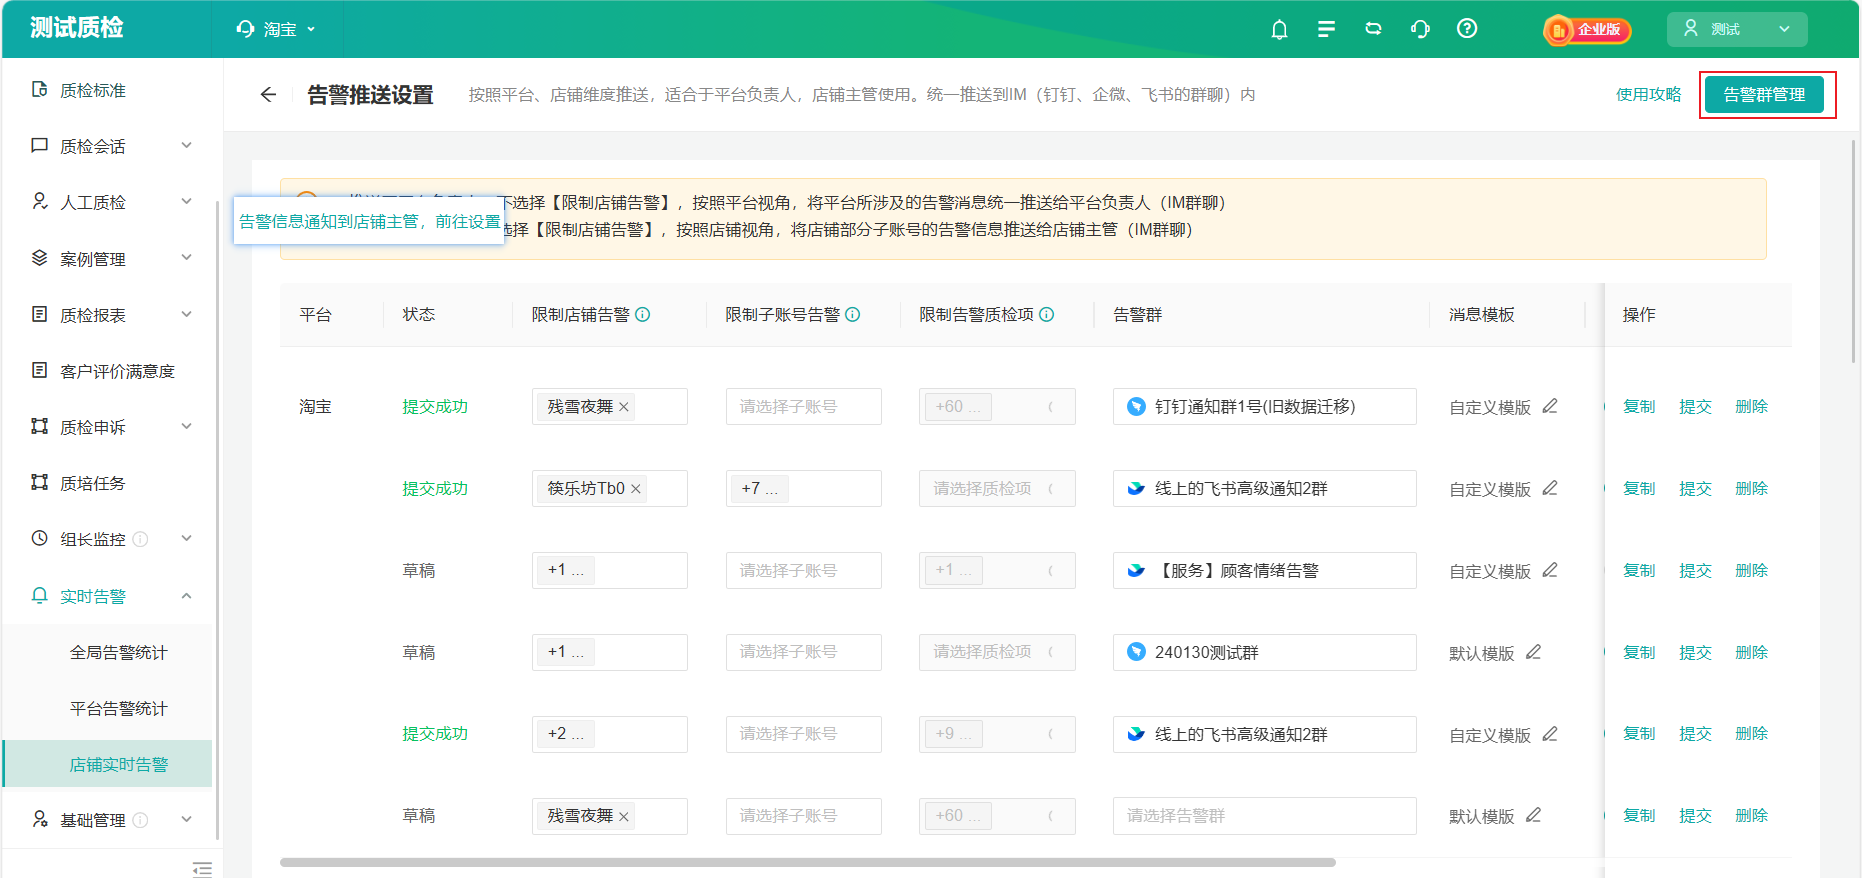This screenshot has height=878, width=1862.
Task: Copy the 钉钉通知群1号 row
Action: coord(1639,406)
